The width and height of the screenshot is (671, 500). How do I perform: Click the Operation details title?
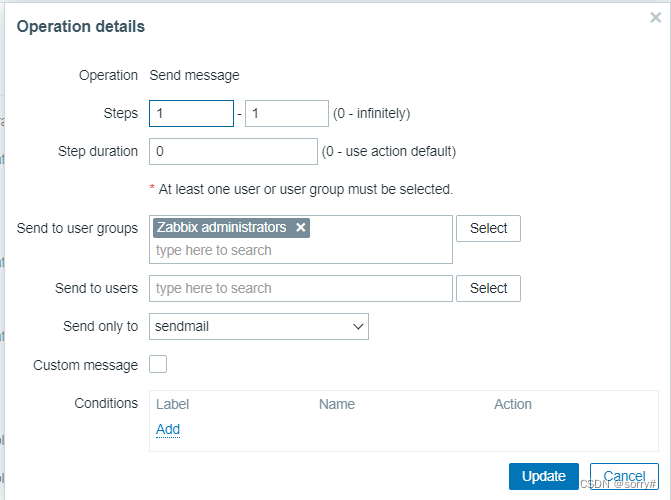[81, 27]
